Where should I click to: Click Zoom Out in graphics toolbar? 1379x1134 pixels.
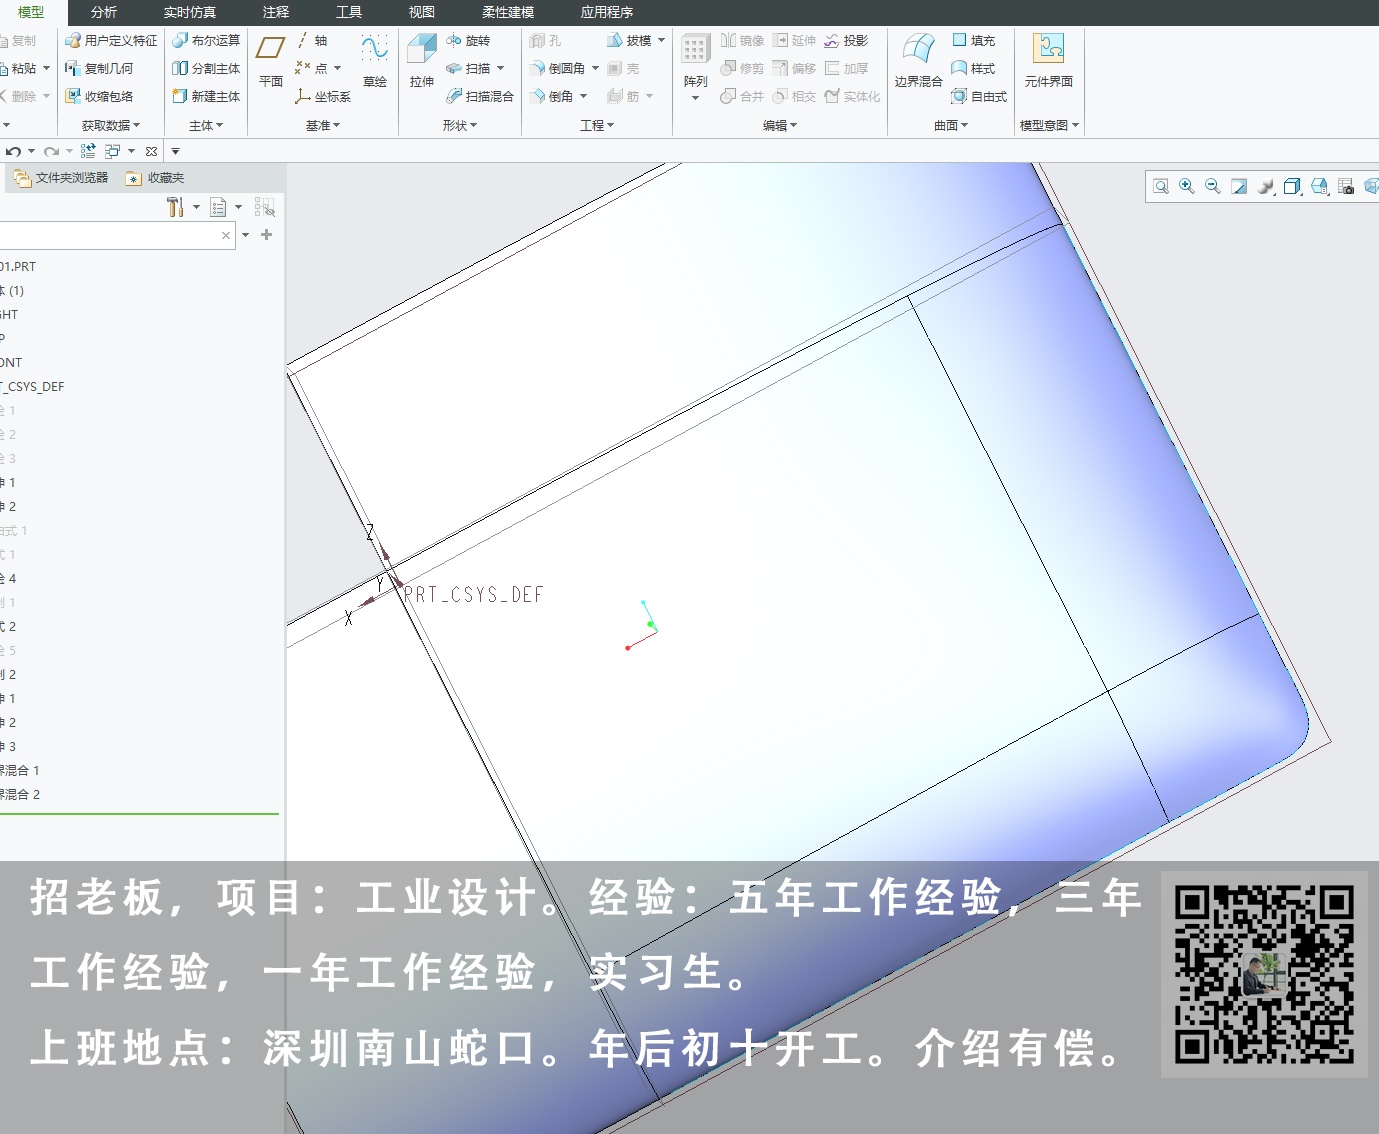[1213, 187]
